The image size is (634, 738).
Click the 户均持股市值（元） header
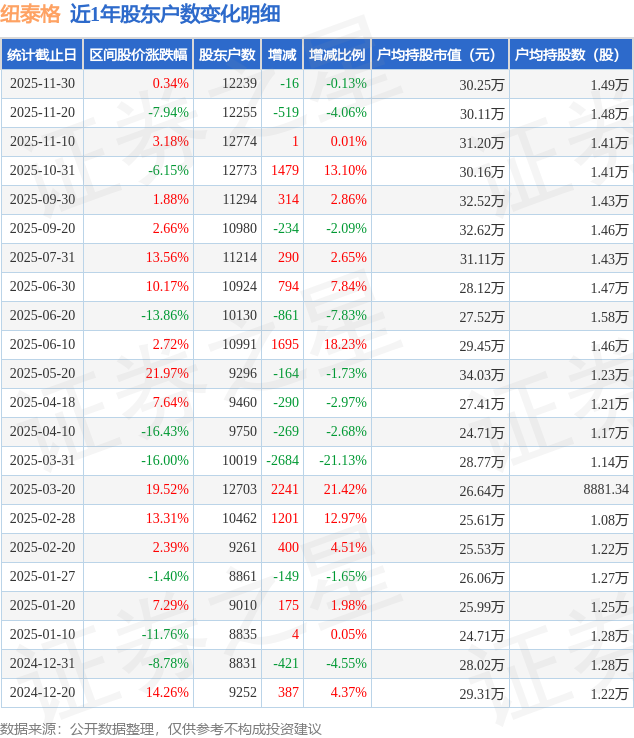[x=439, y=55]
